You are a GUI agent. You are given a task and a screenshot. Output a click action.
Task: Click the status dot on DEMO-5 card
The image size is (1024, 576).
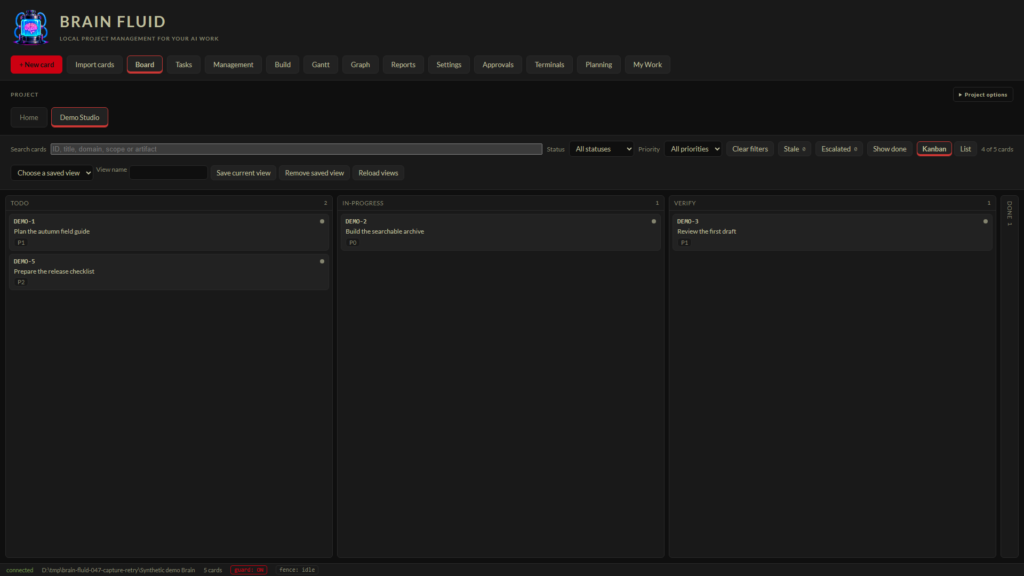[x=322, y=261]
